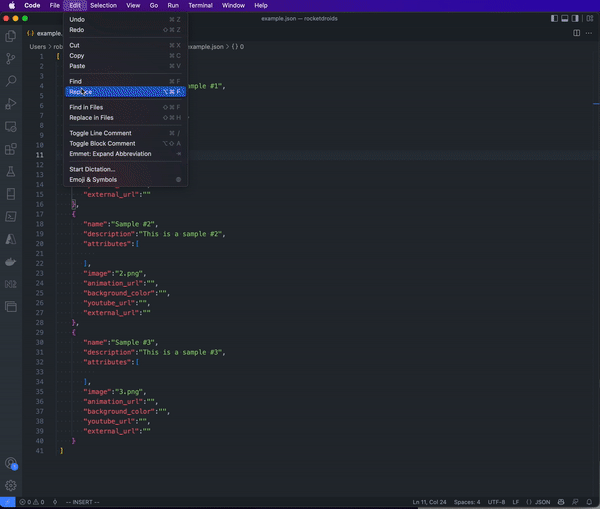
Task: Open the feedback icon in status bar
Action: 575,502
